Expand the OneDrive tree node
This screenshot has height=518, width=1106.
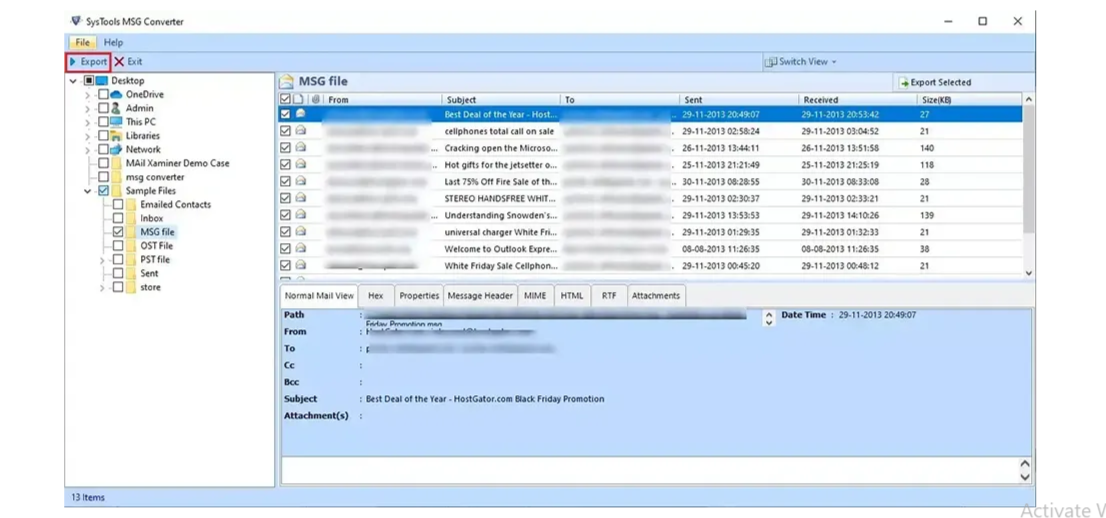click(87, 95)
